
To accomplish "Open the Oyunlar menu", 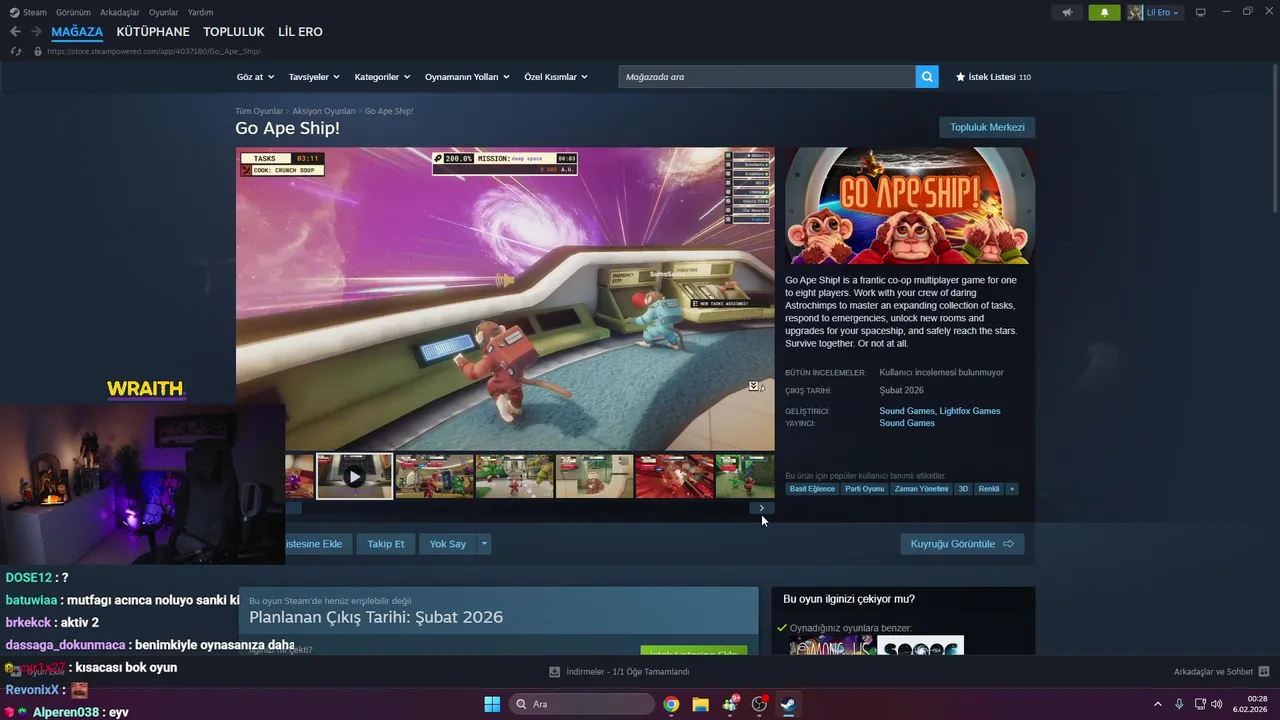I will [x=164, y=12].
